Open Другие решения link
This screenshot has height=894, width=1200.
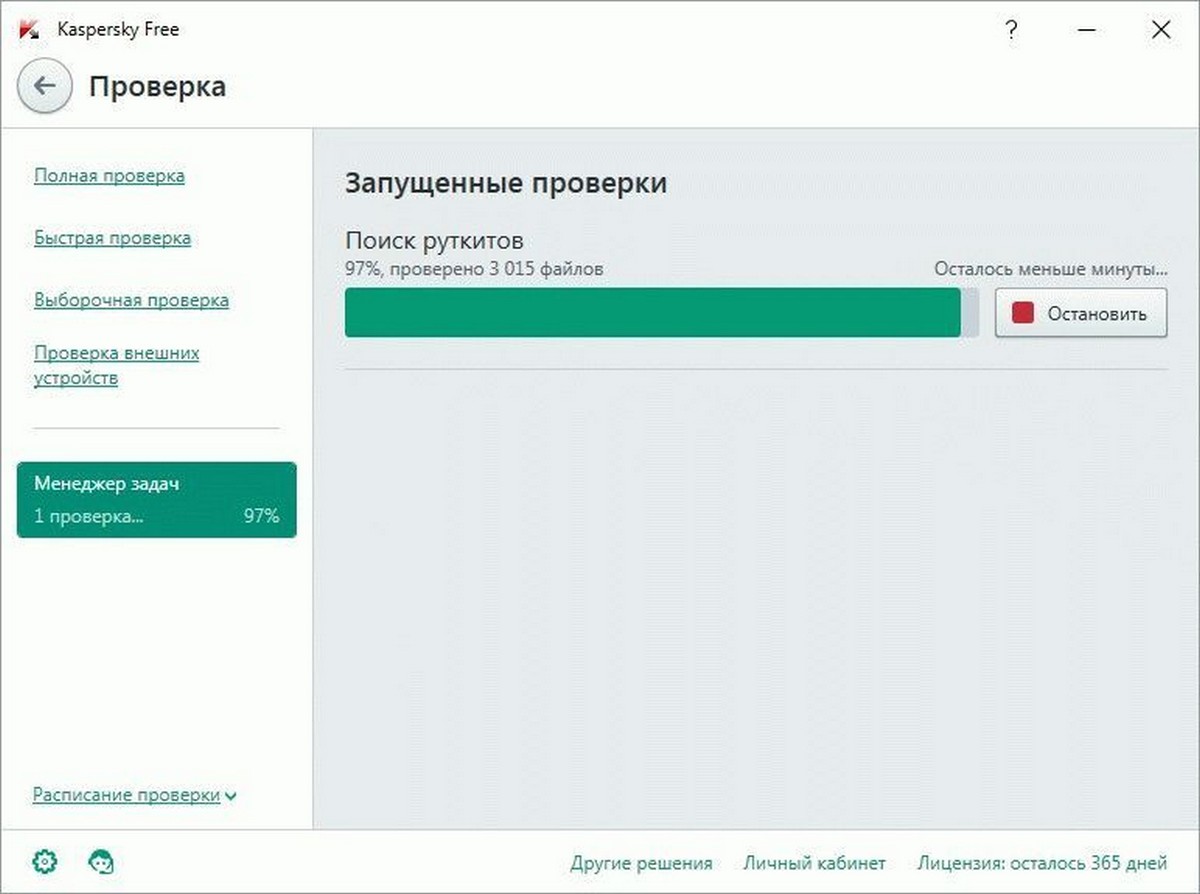tap(641, 862)
